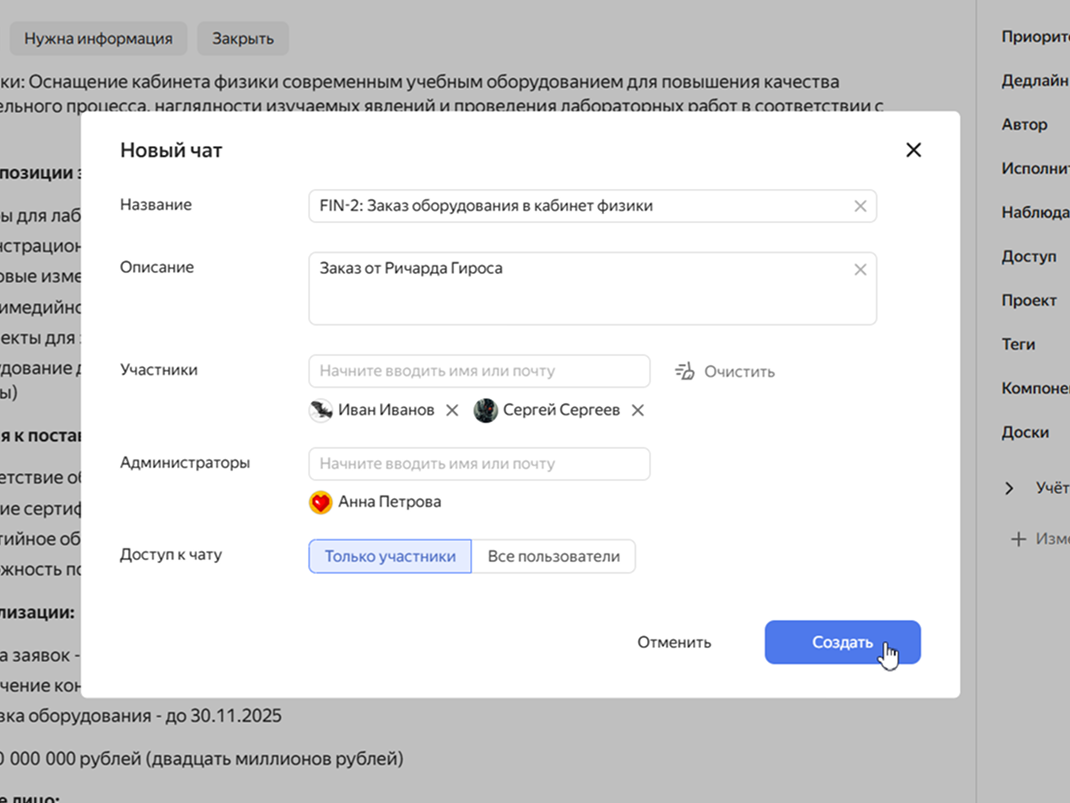The image size is (1070, 803).
Task: Click the plus icon in the sidebar
Action: point(1018,539)
